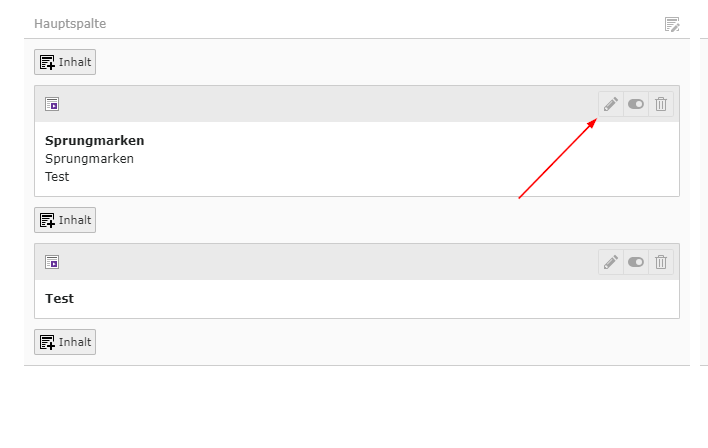The height and width of the screenshot is (448, 708).
Task: Edit the Sprungmarken element with the pencil
Action: click(611, 104)
